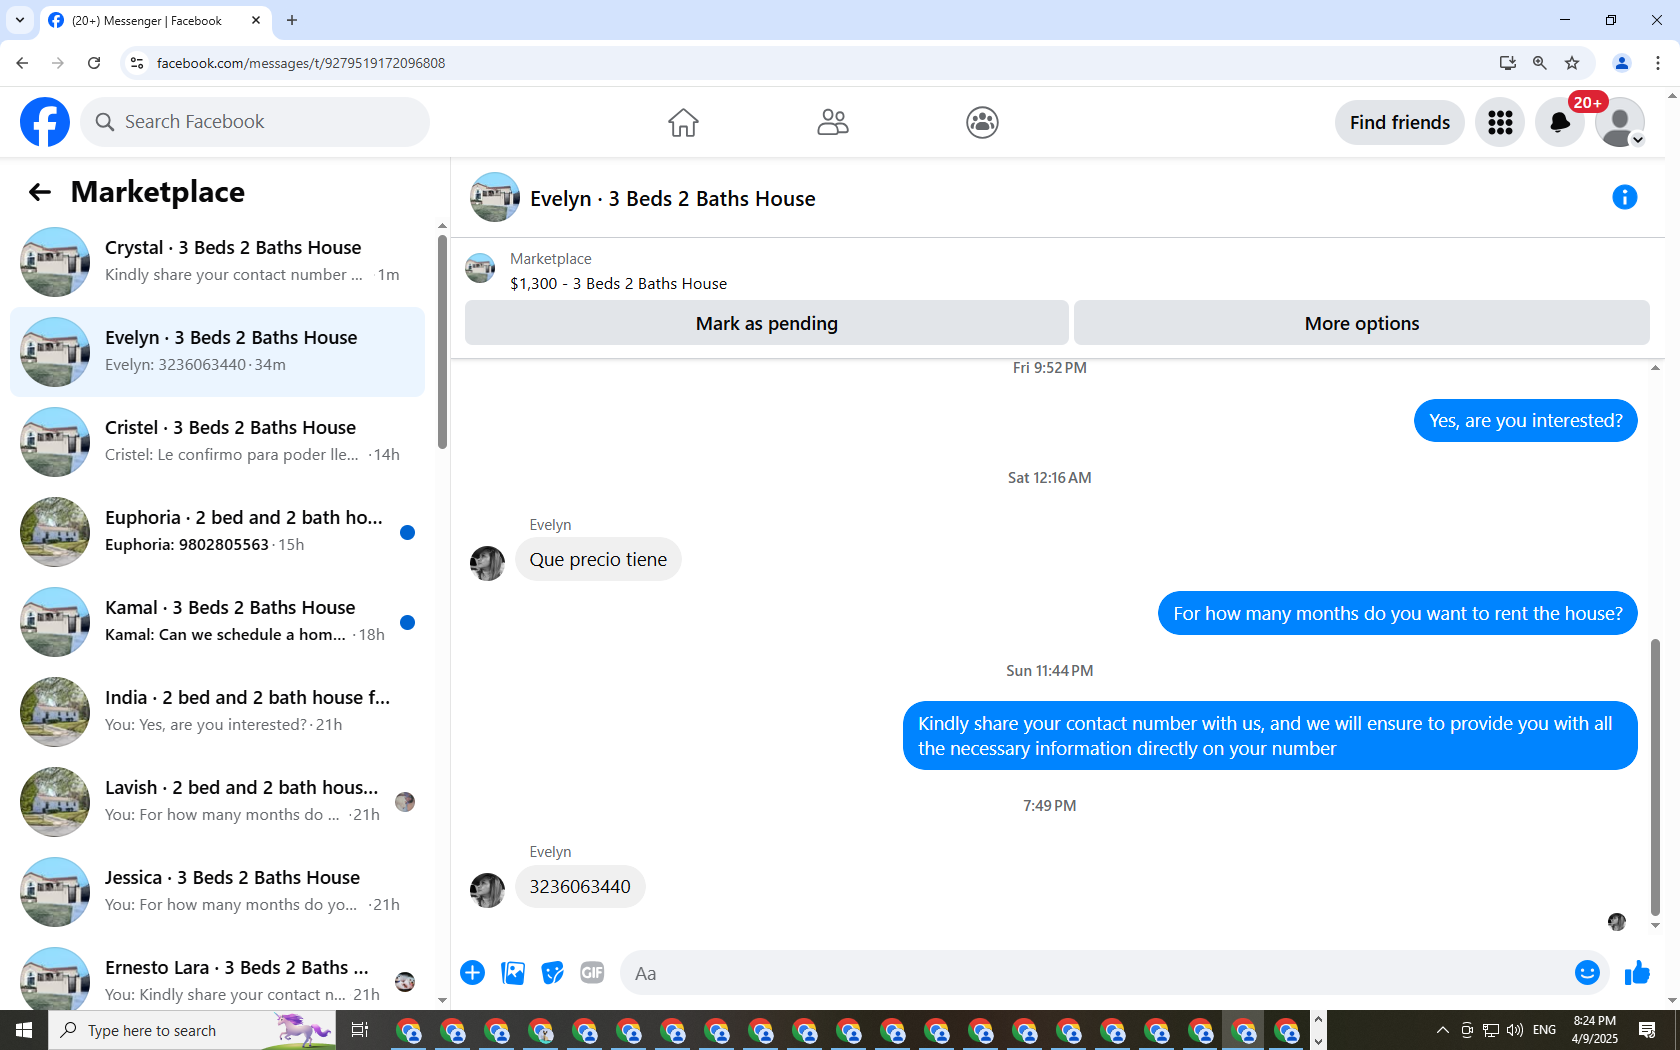
Task: Open a new browser tab
Action: tap(292, 20)
